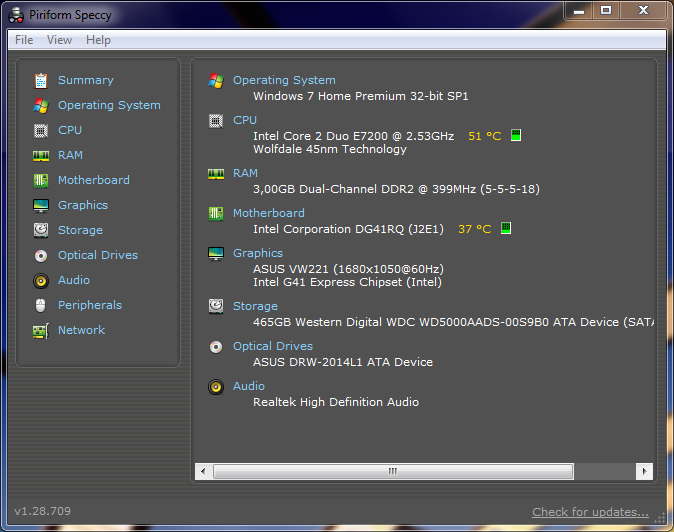The width and height of the screenshot is (674, 532).
Task: Open Network section in sidebar
Action: [81, 330]
